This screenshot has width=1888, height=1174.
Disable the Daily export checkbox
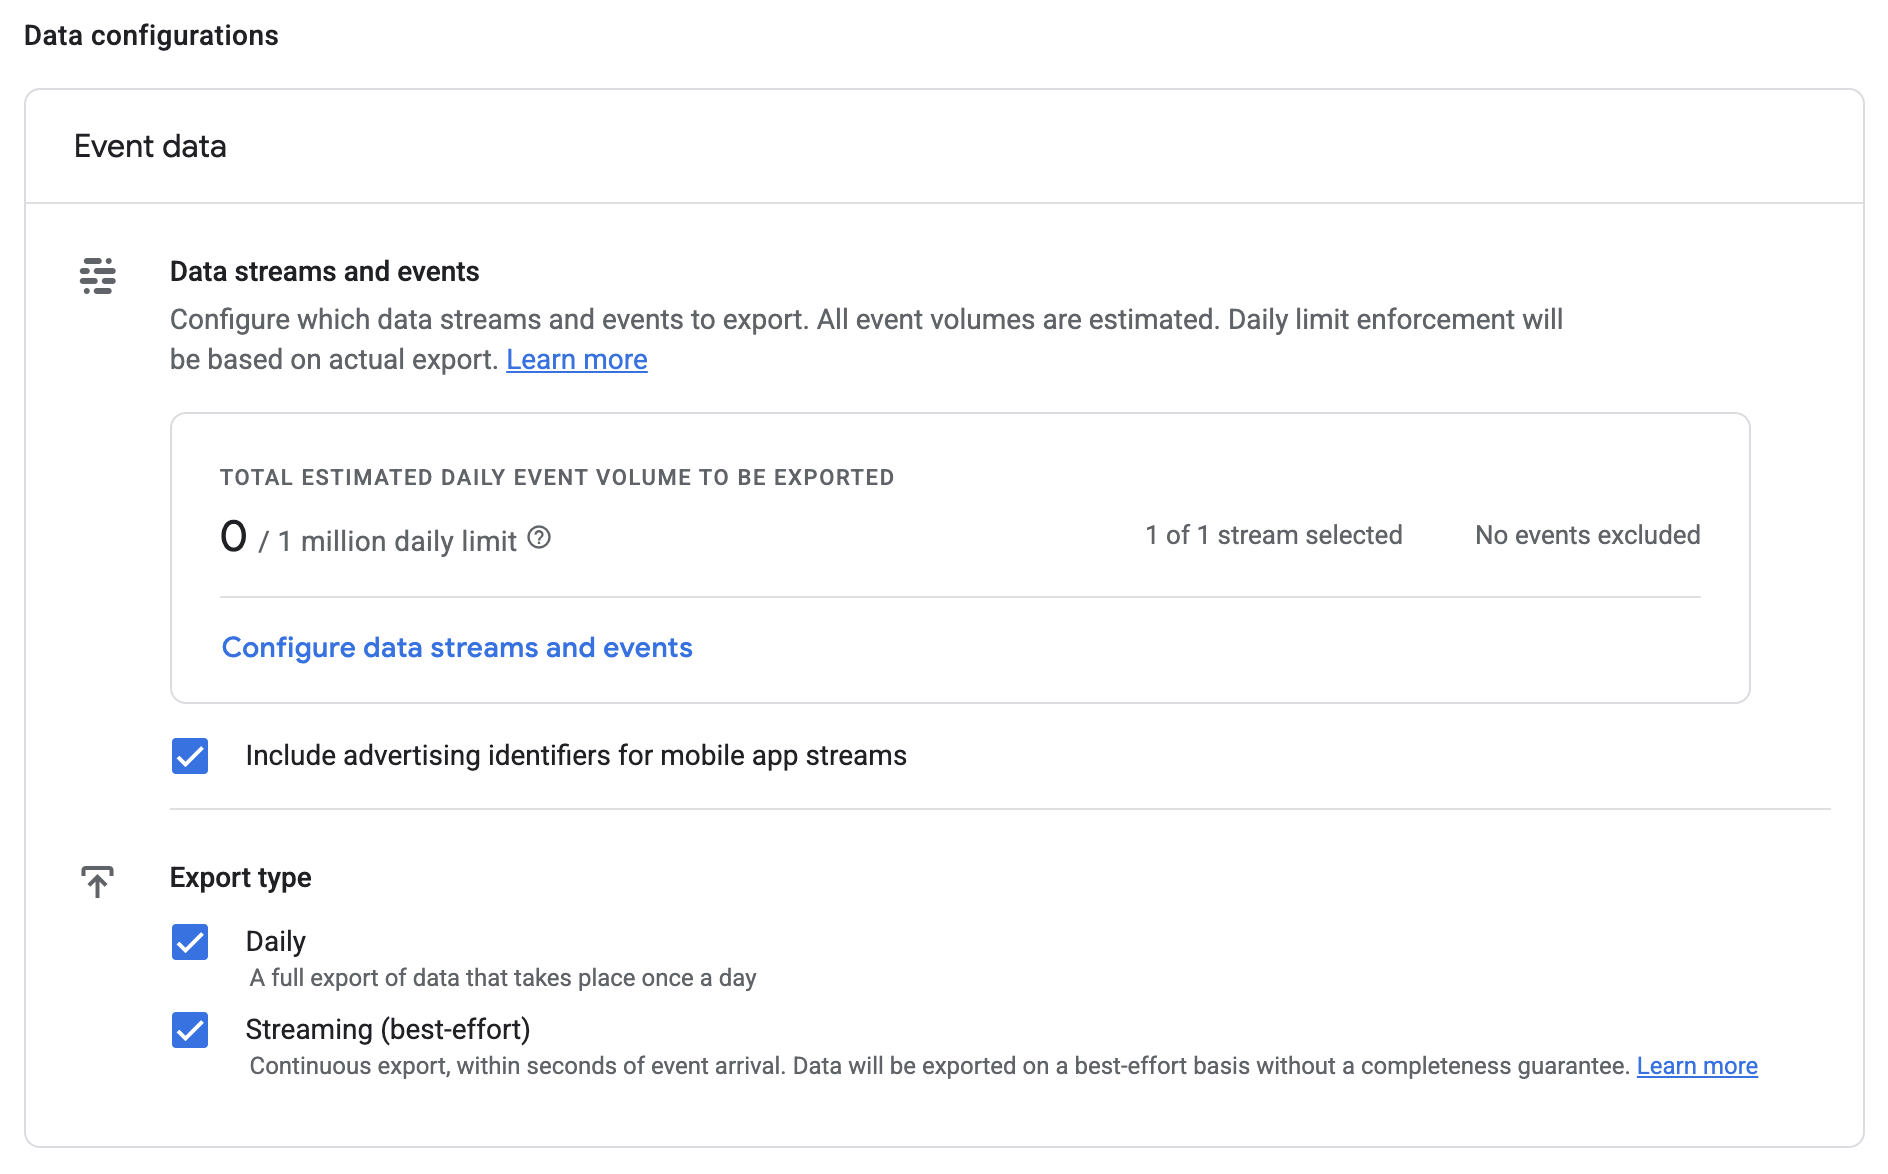pyautogui.click(x=190, y=942)
